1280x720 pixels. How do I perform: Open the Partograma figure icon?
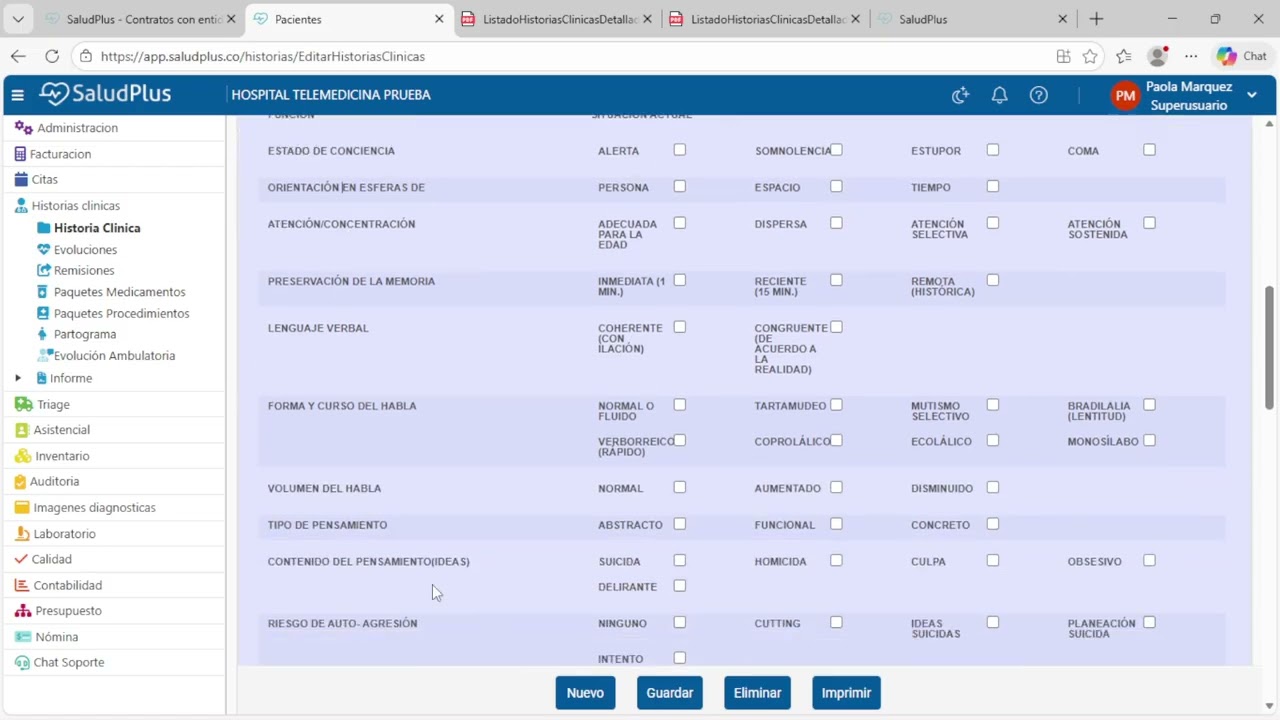42,334
